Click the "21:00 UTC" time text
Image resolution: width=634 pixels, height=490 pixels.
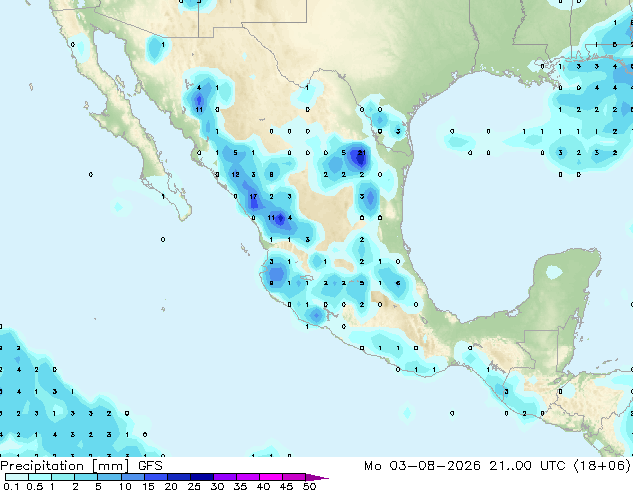527,466
